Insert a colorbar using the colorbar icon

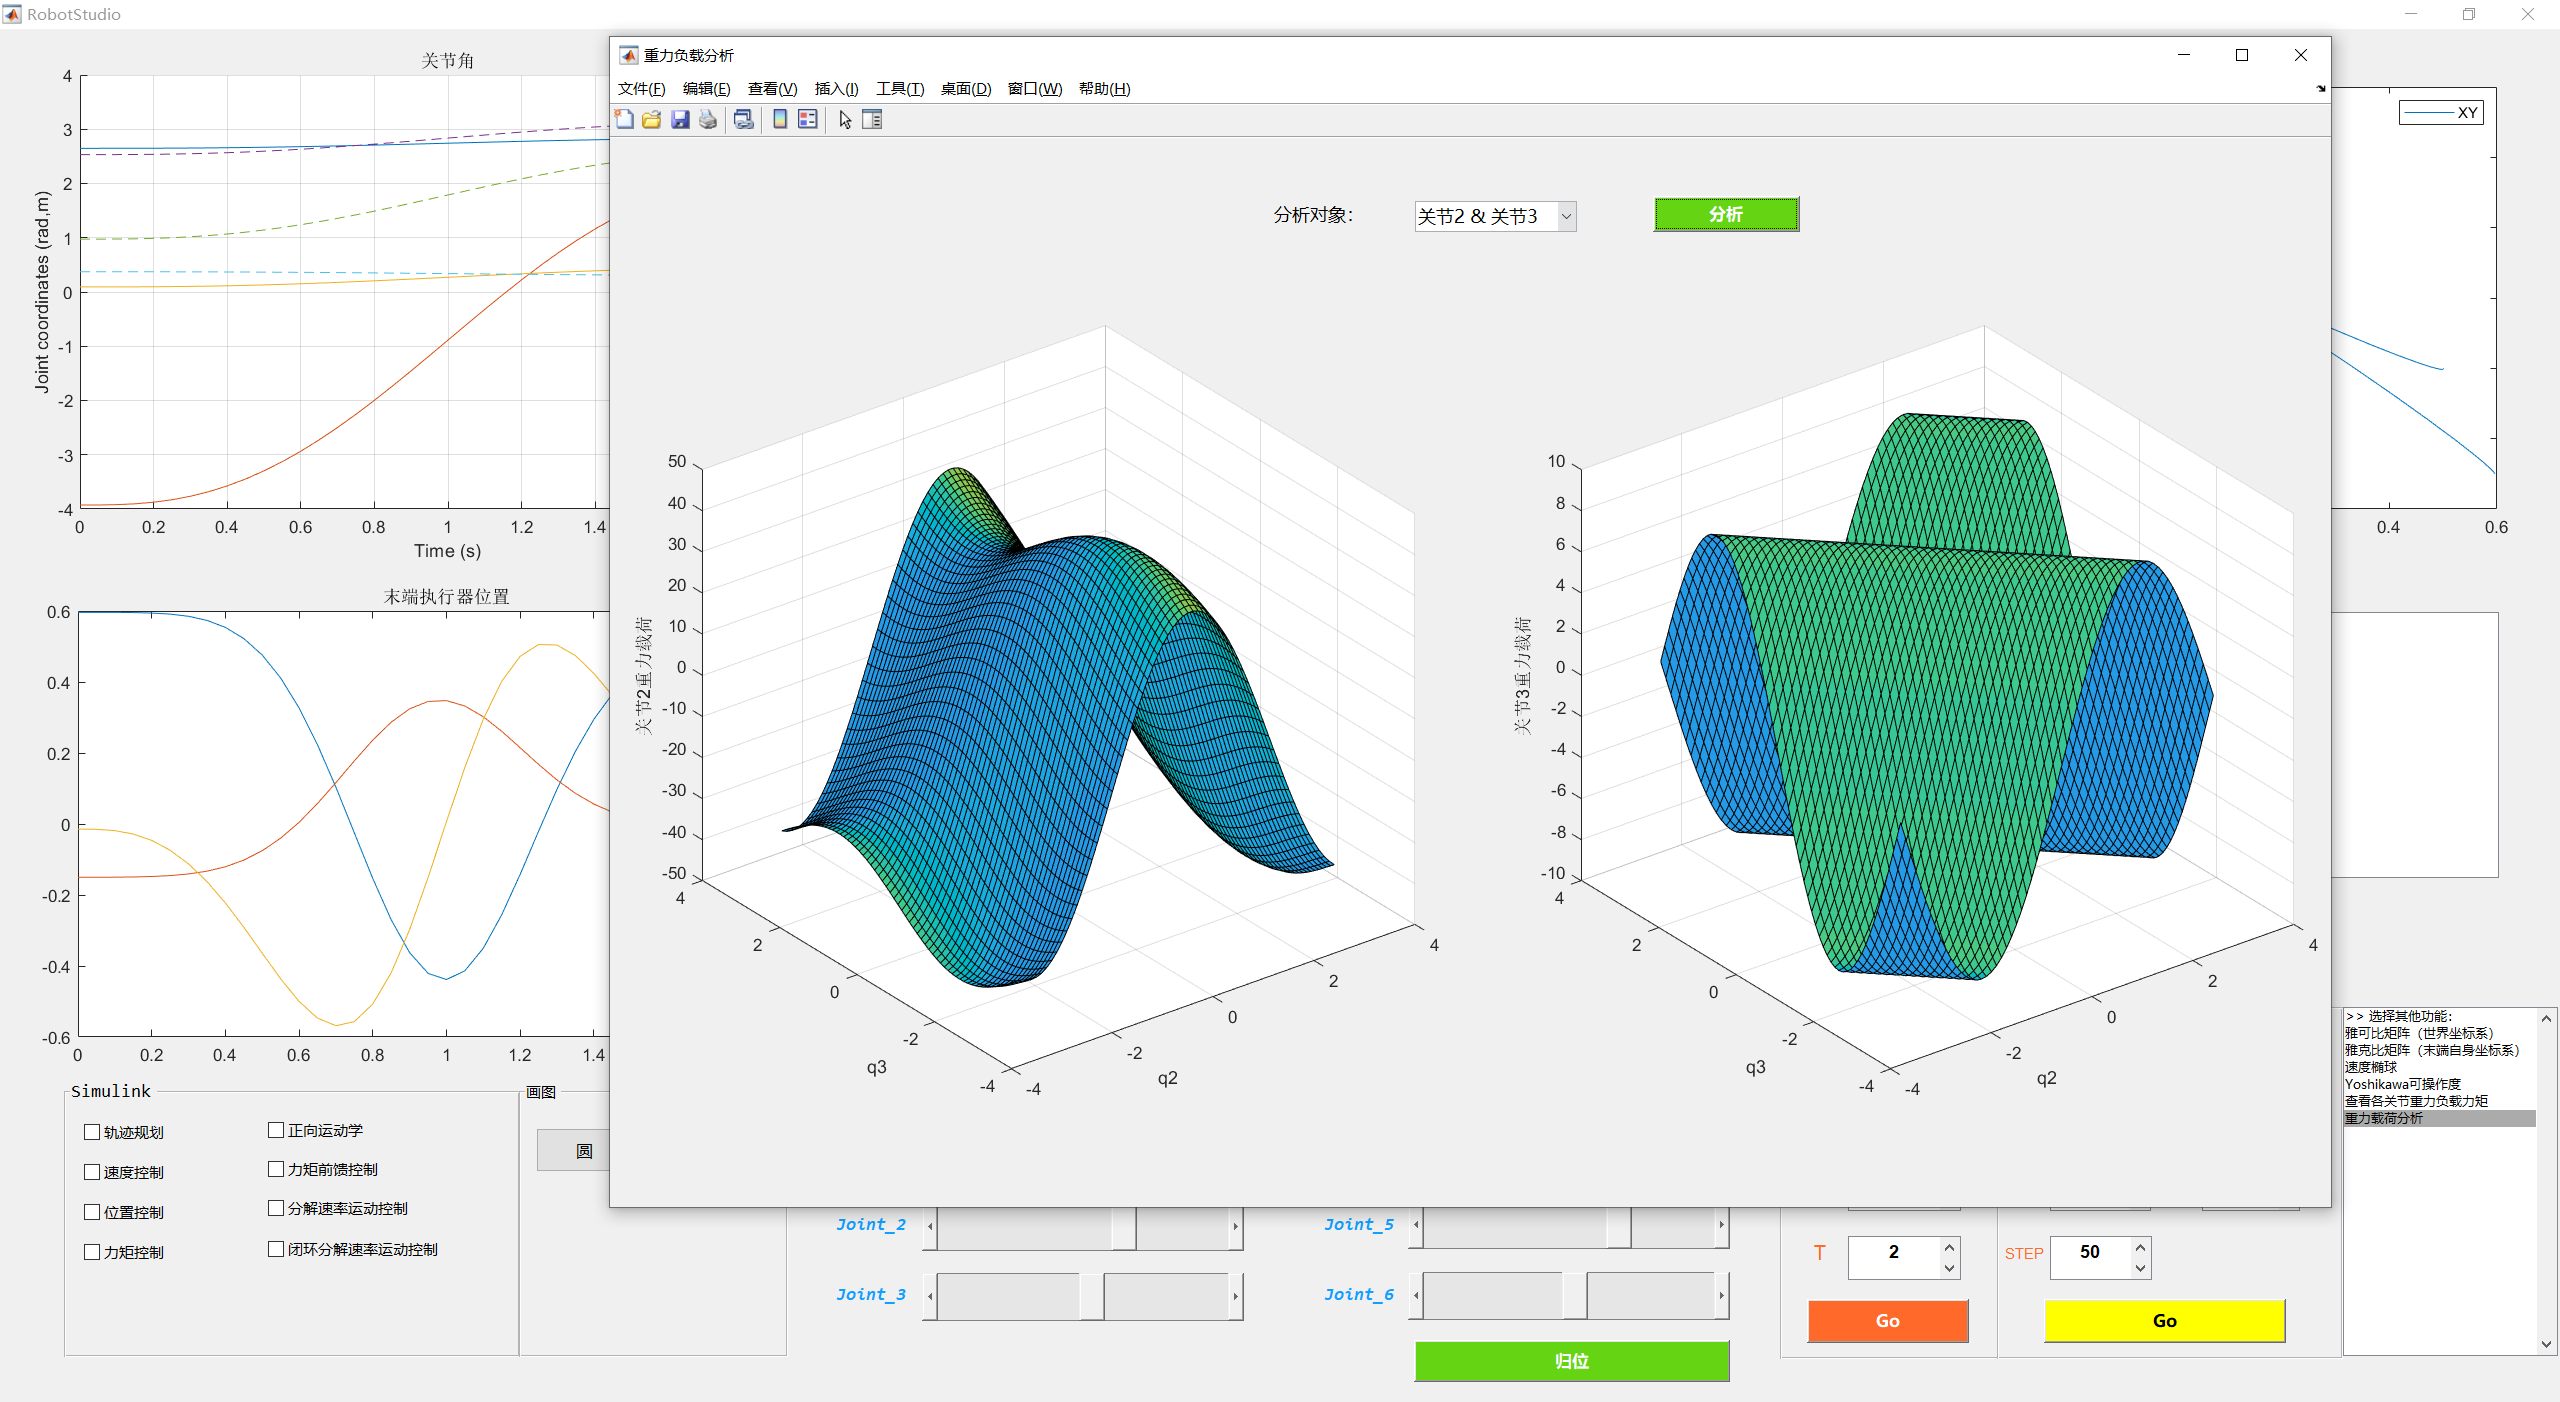(x=780, y=119)
